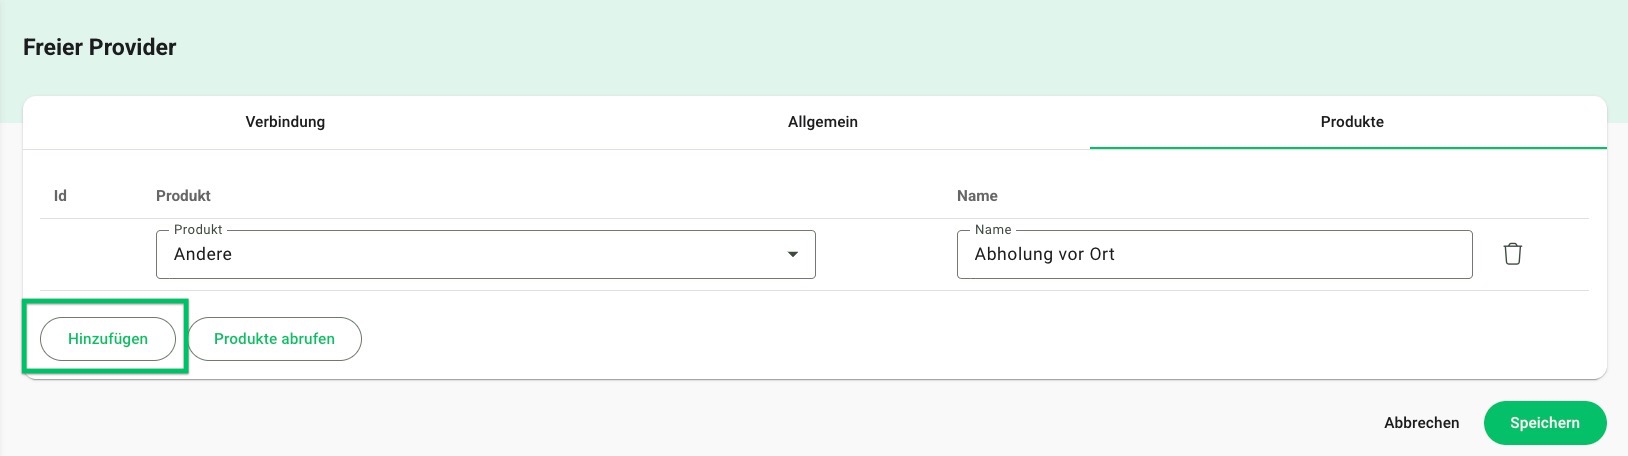Click the empty Id cell in the product row
The image size is (1628, 456).
(90, 255)
